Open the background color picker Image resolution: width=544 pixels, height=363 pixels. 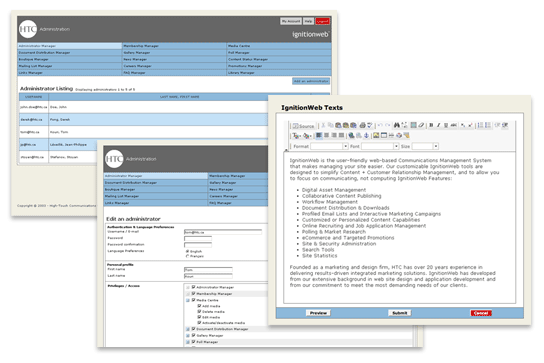pos(307,135)
